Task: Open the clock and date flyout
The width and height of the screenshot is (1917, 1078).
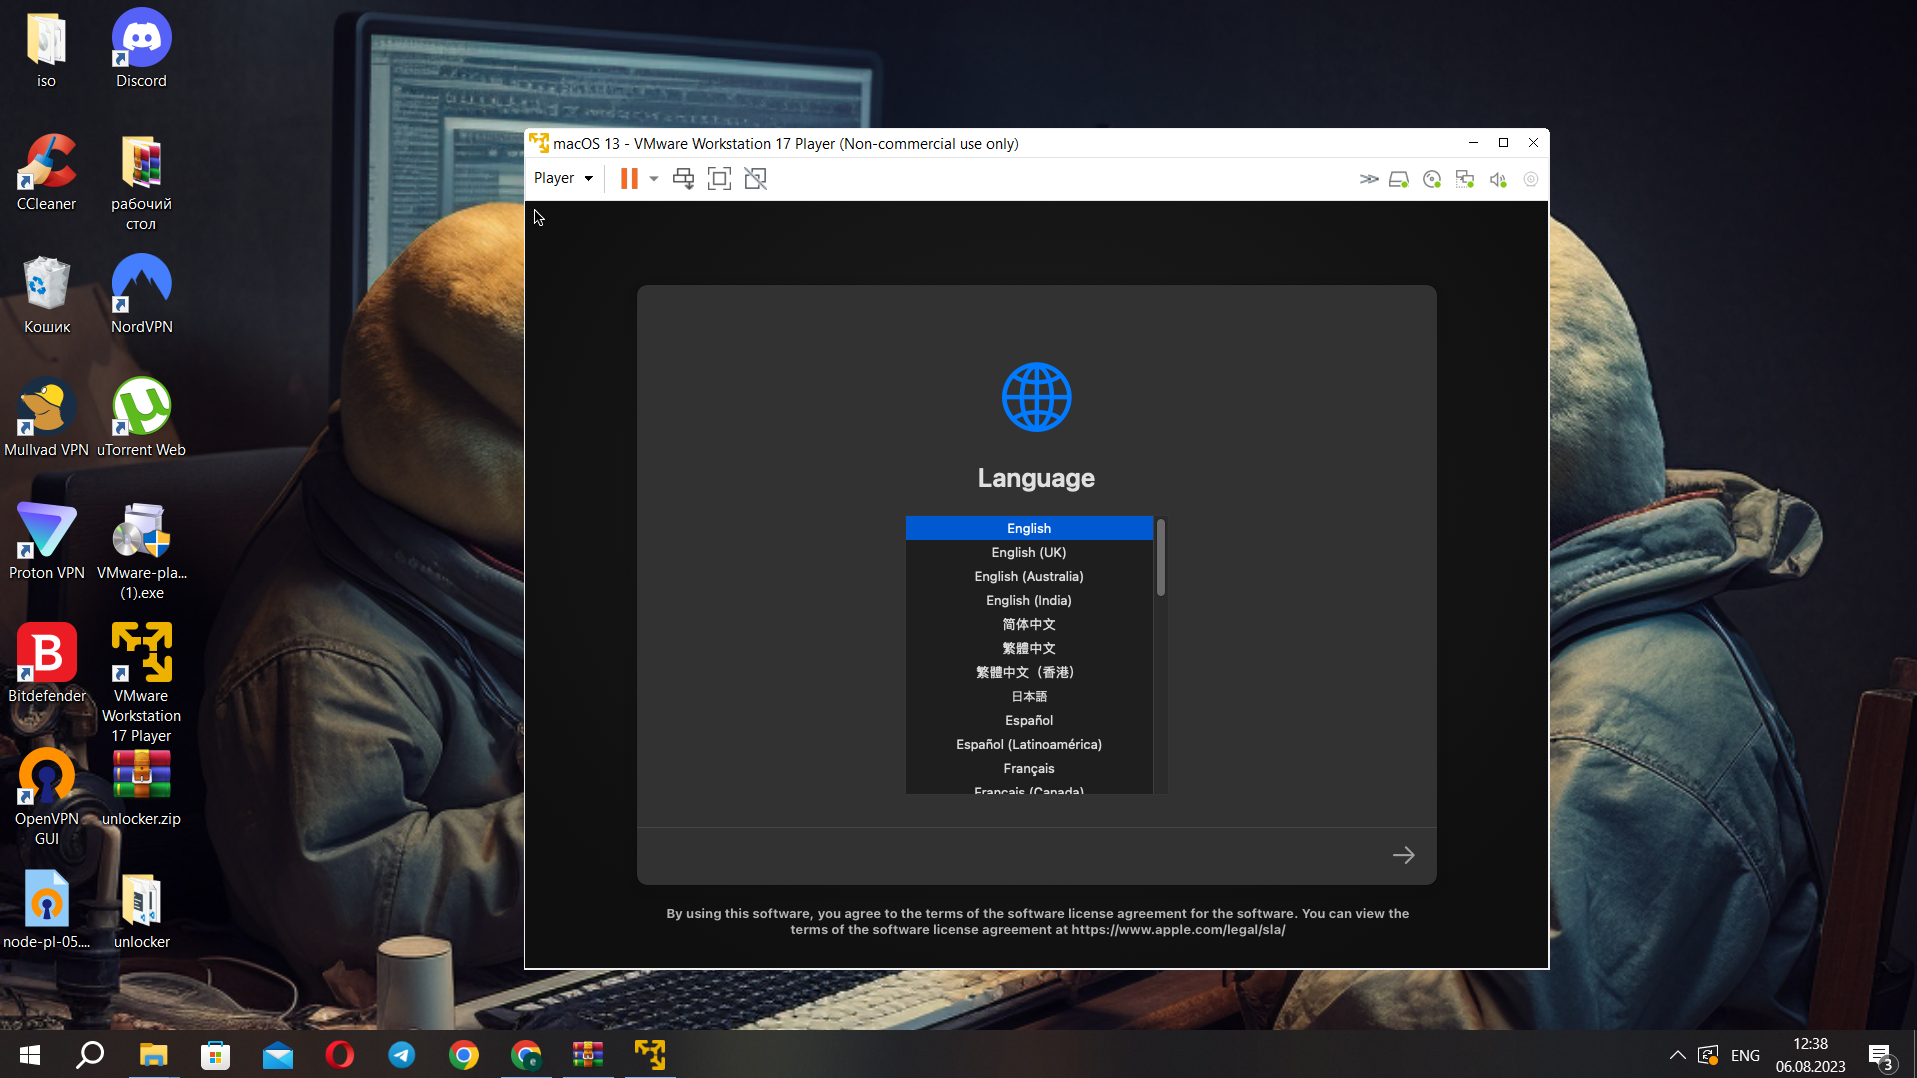Action: tap(1810, 1055)
